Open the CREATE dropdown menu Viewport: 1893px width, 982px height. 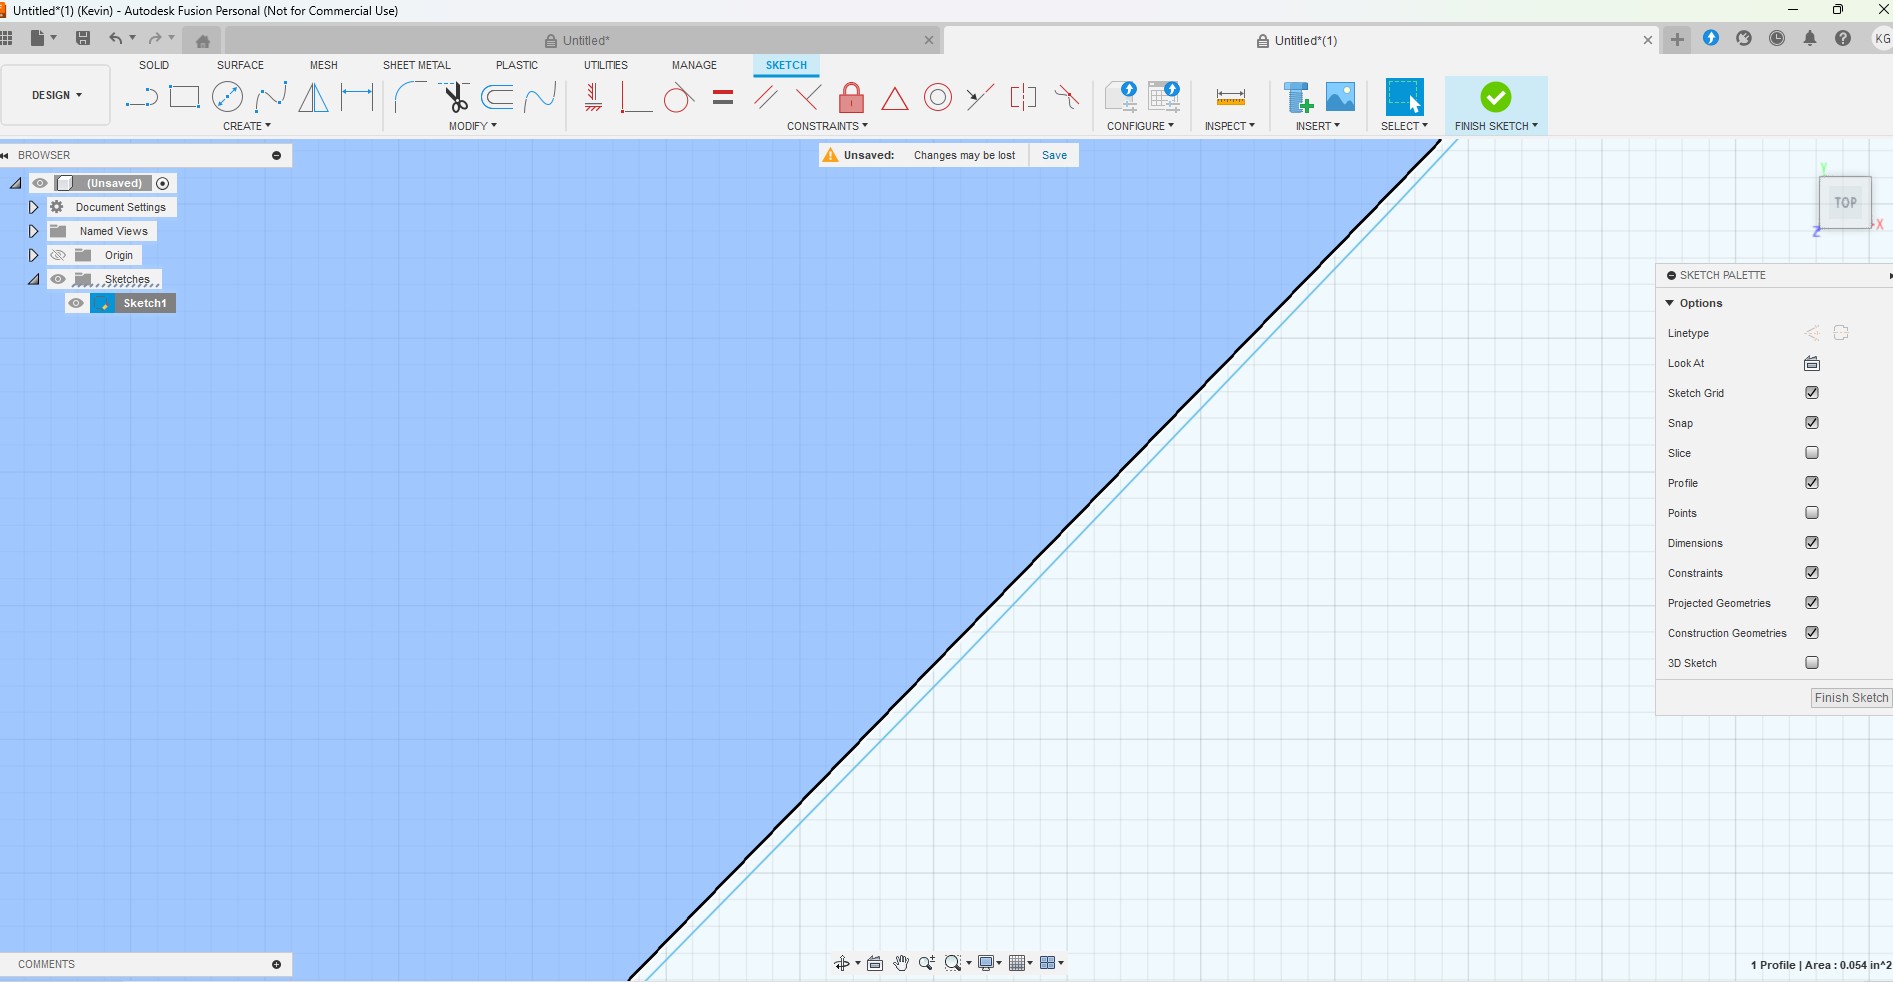pos(247,126)
